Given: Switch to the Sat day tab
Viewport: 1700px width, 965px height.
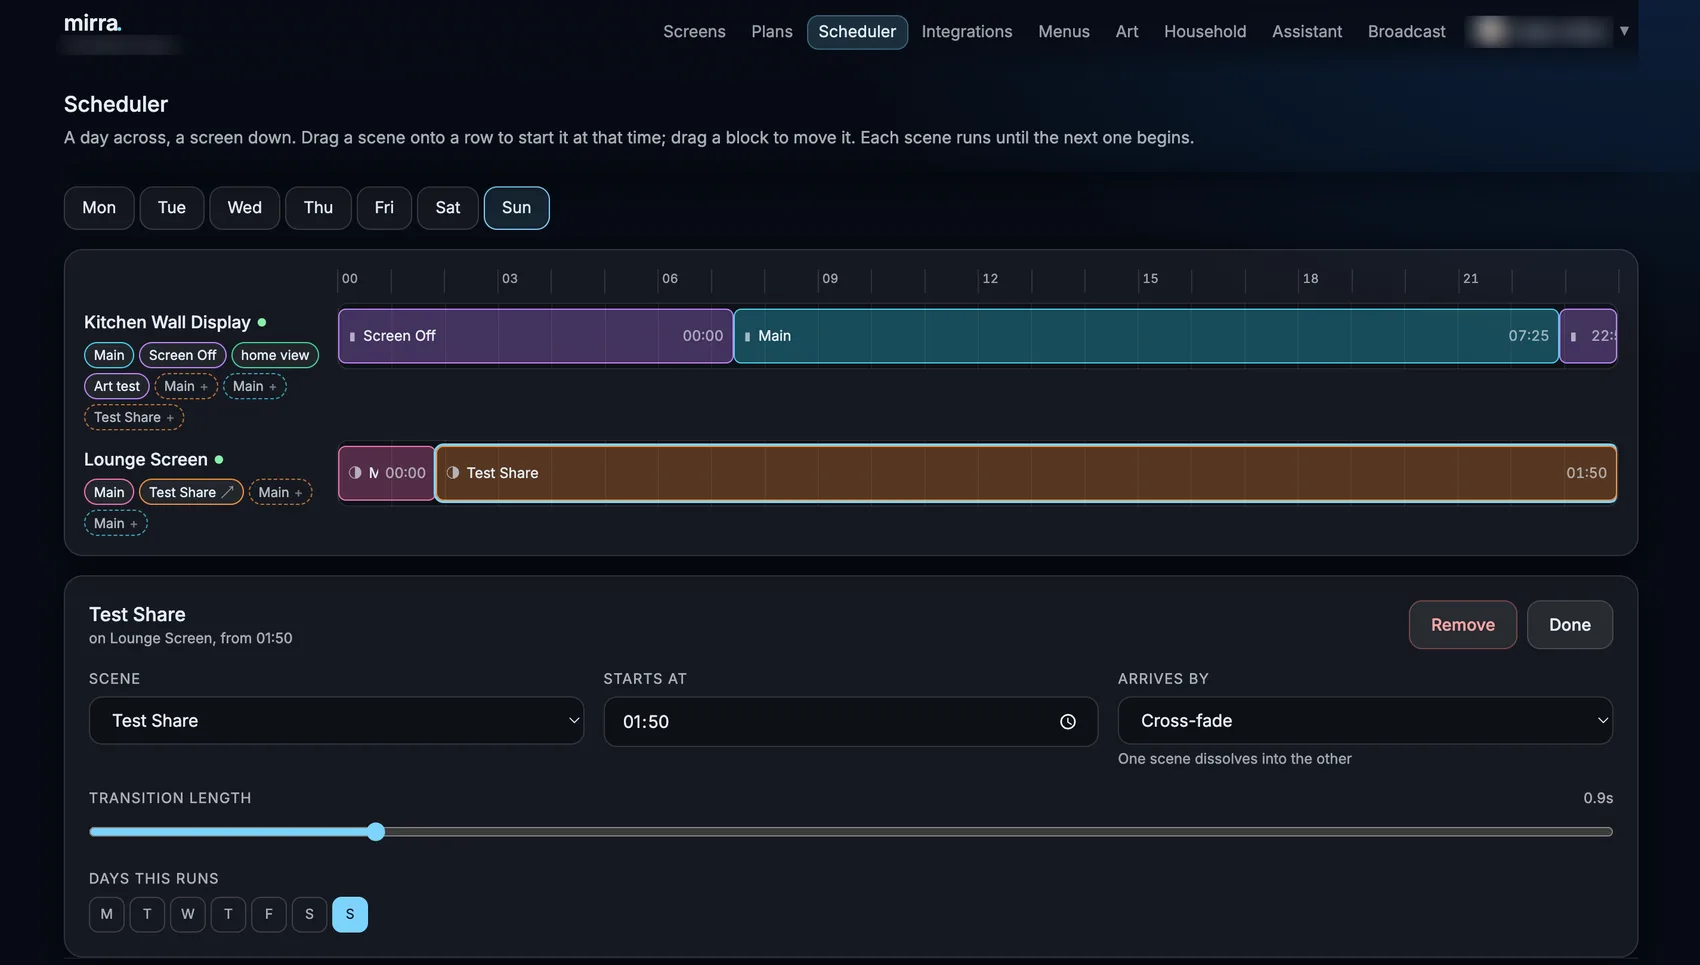Looking at the screenshot, I should click(448, 208).
